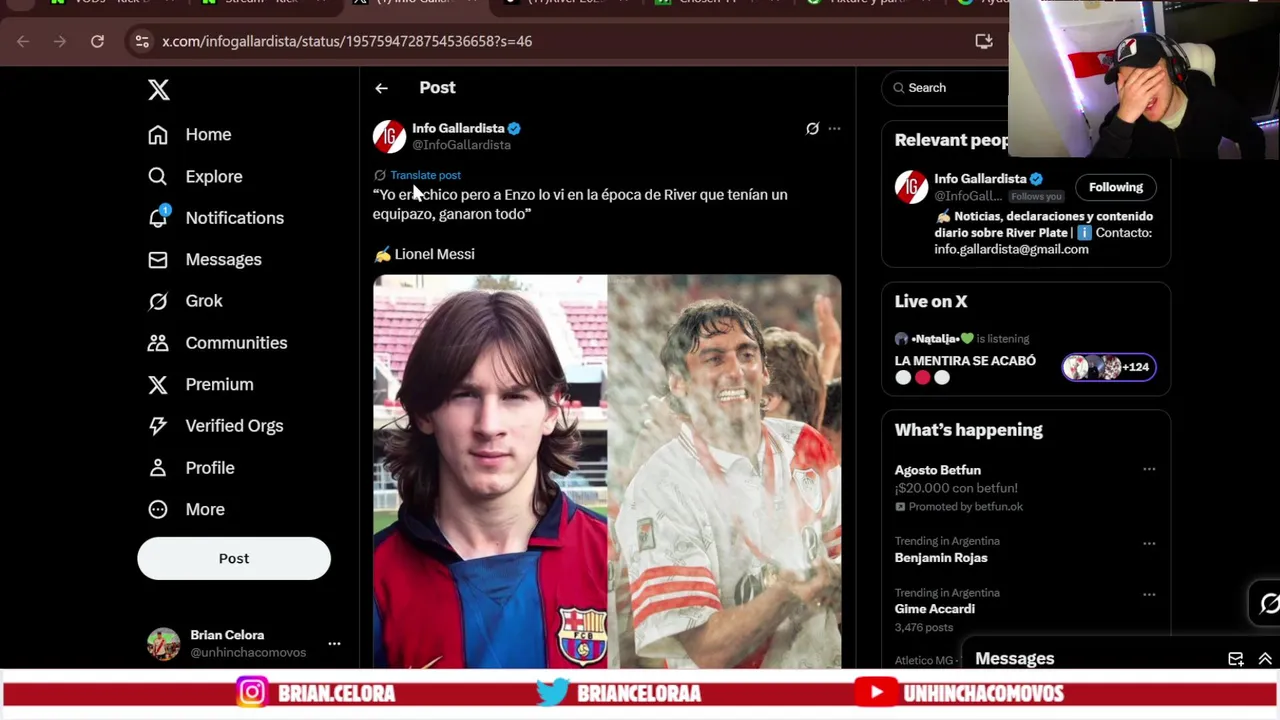Reload the page with the refresh icon
The height and width of the screenshot is (720, 1280).
97,41
